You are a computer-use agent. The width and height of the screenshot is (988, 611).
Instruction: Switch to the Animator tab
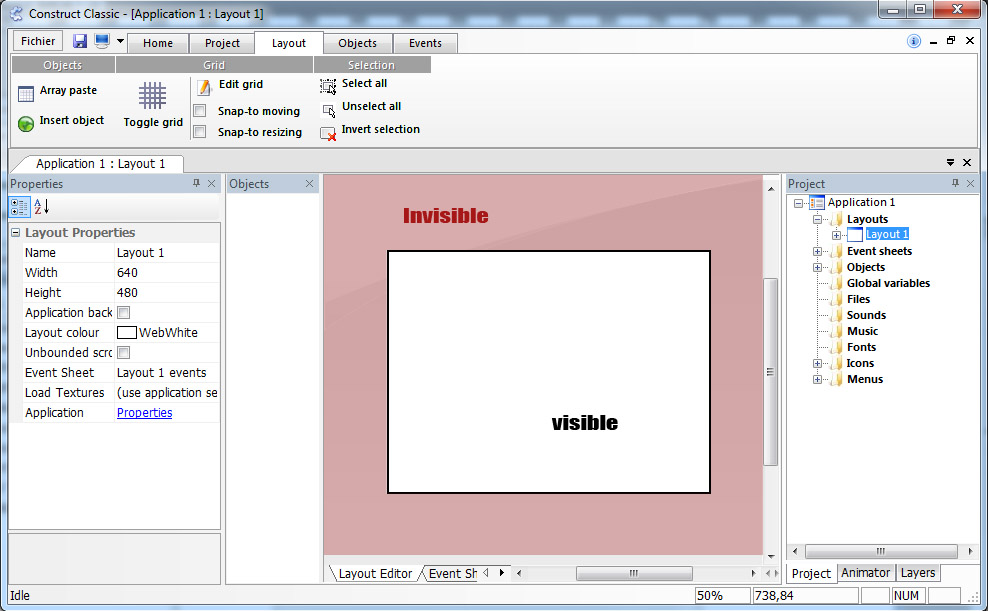click(x=865, y=573)
